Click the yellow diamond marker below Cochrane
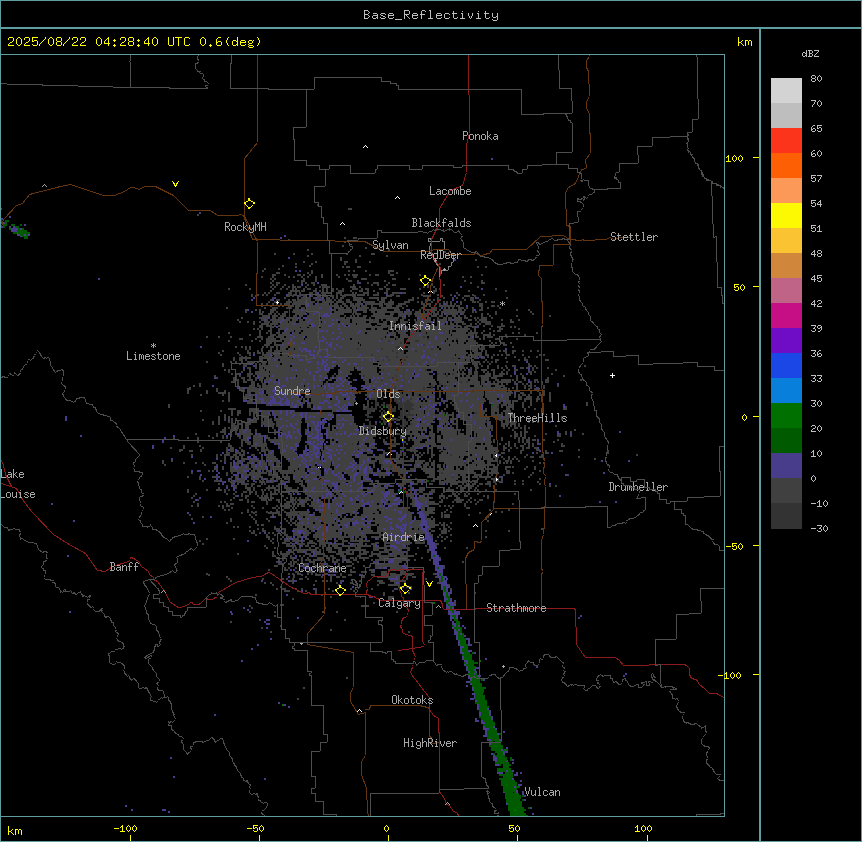This screenshot has height=842, width=862. coord(340,590)
